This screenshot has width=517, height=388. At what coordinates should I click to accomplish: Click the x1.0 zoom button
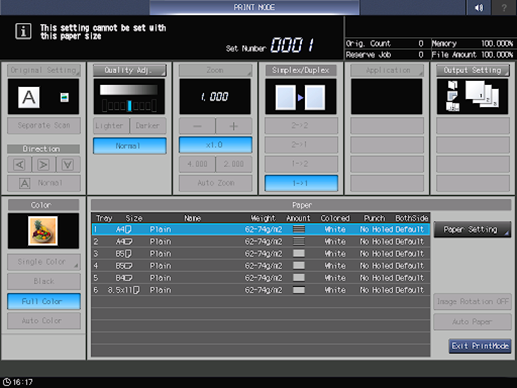215,145
